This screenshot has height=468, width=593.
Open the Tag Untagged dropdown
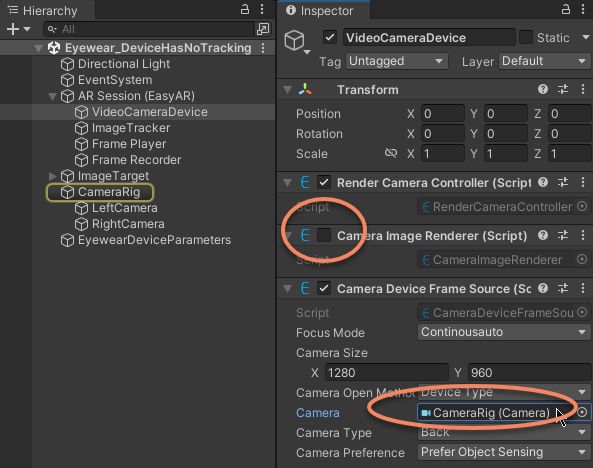coord(397,61)
